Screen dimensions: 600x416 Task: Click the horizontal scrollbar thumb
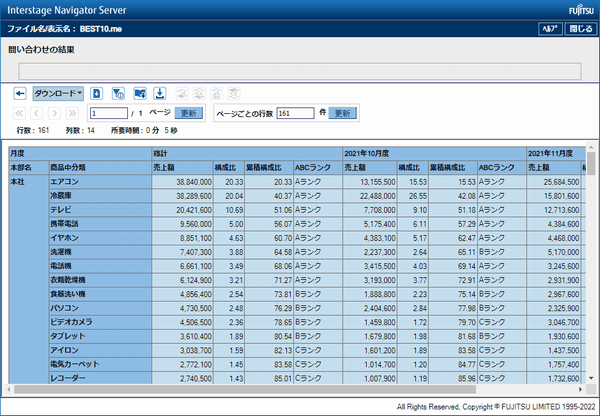pyautogui.click(x=245, y=389)
